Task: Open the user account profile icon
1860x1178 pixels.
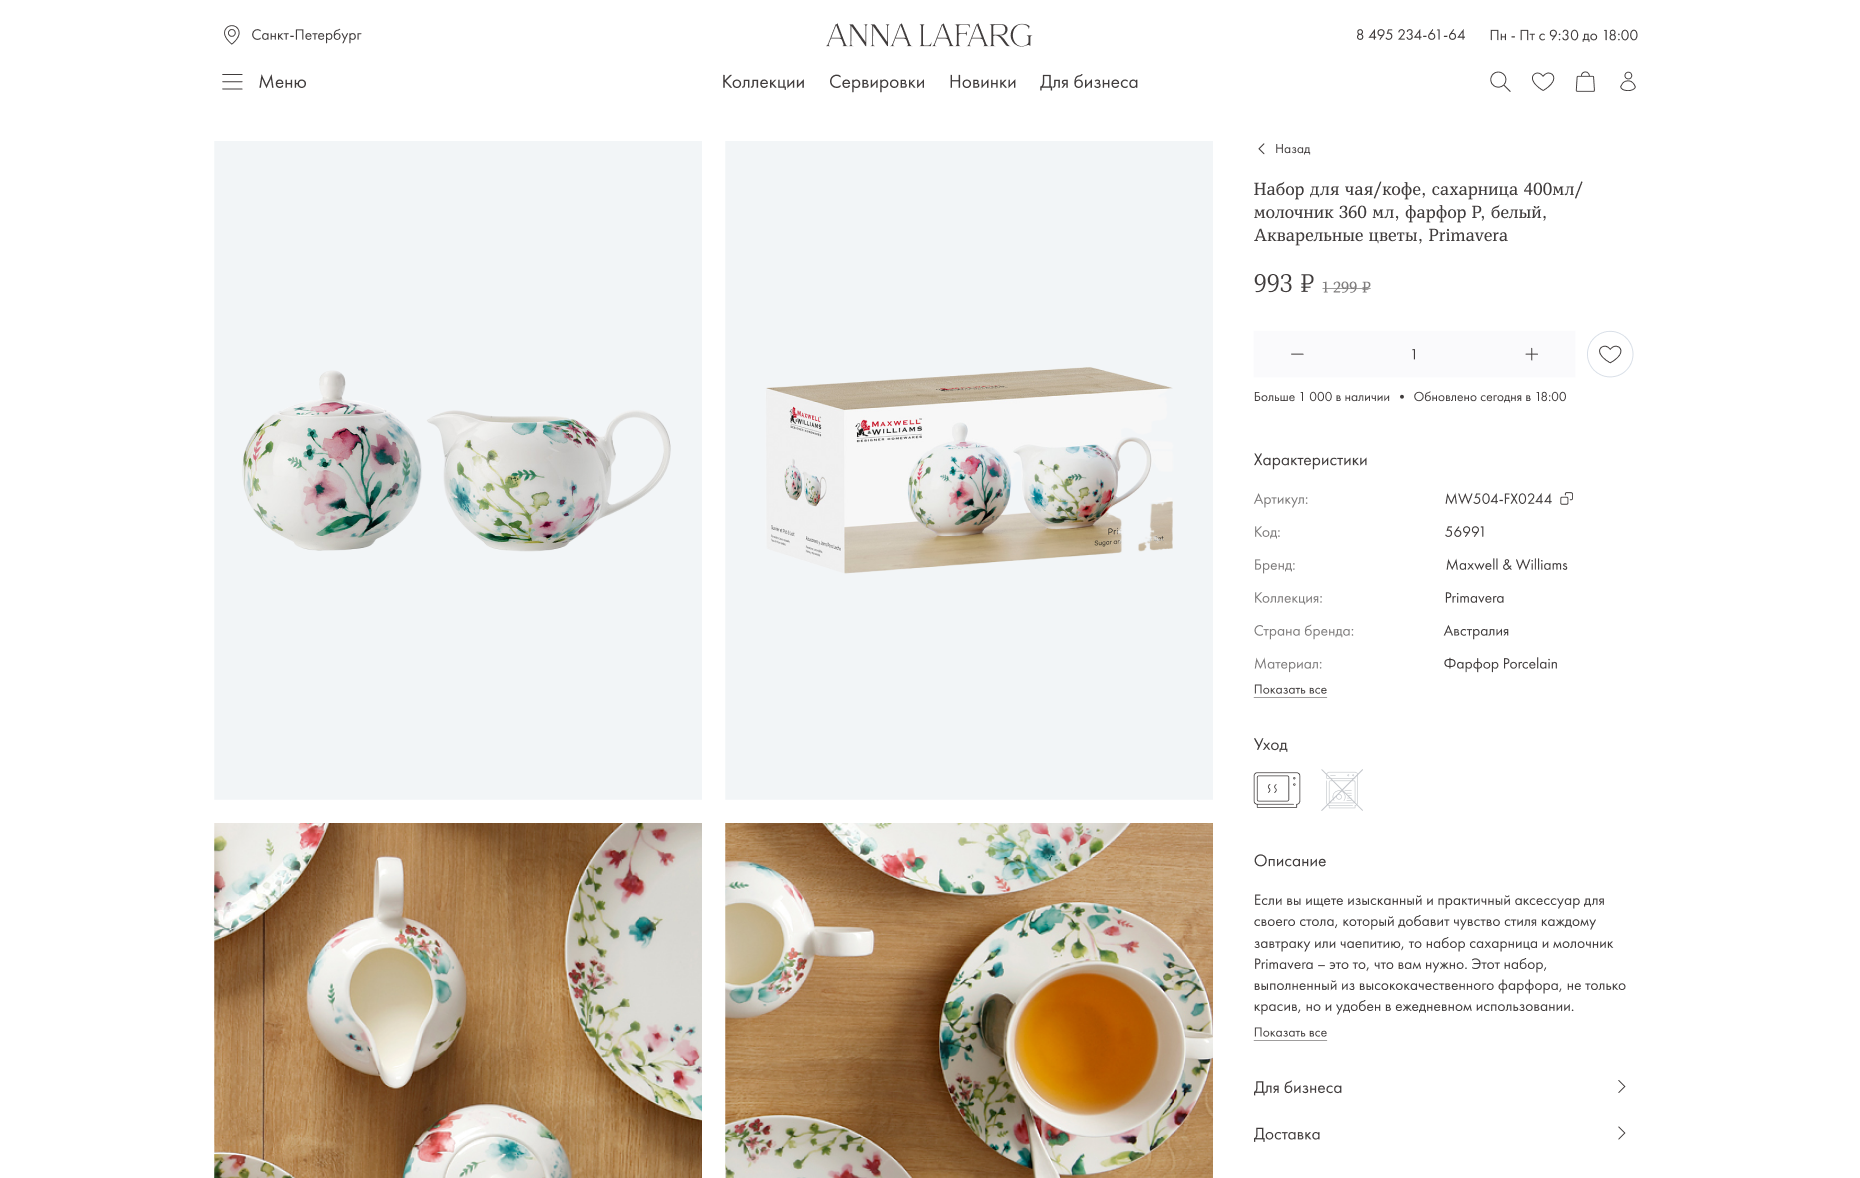Action: pos(1628,82)
